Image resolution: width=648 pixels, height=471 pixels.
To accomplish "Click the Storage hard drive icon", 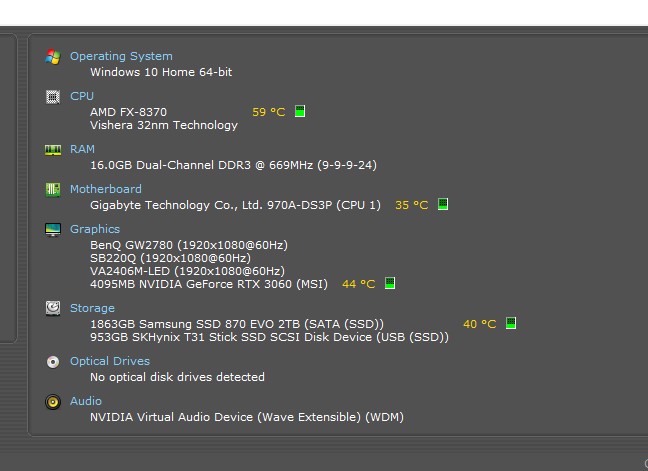I will click(x=53, y=308).
